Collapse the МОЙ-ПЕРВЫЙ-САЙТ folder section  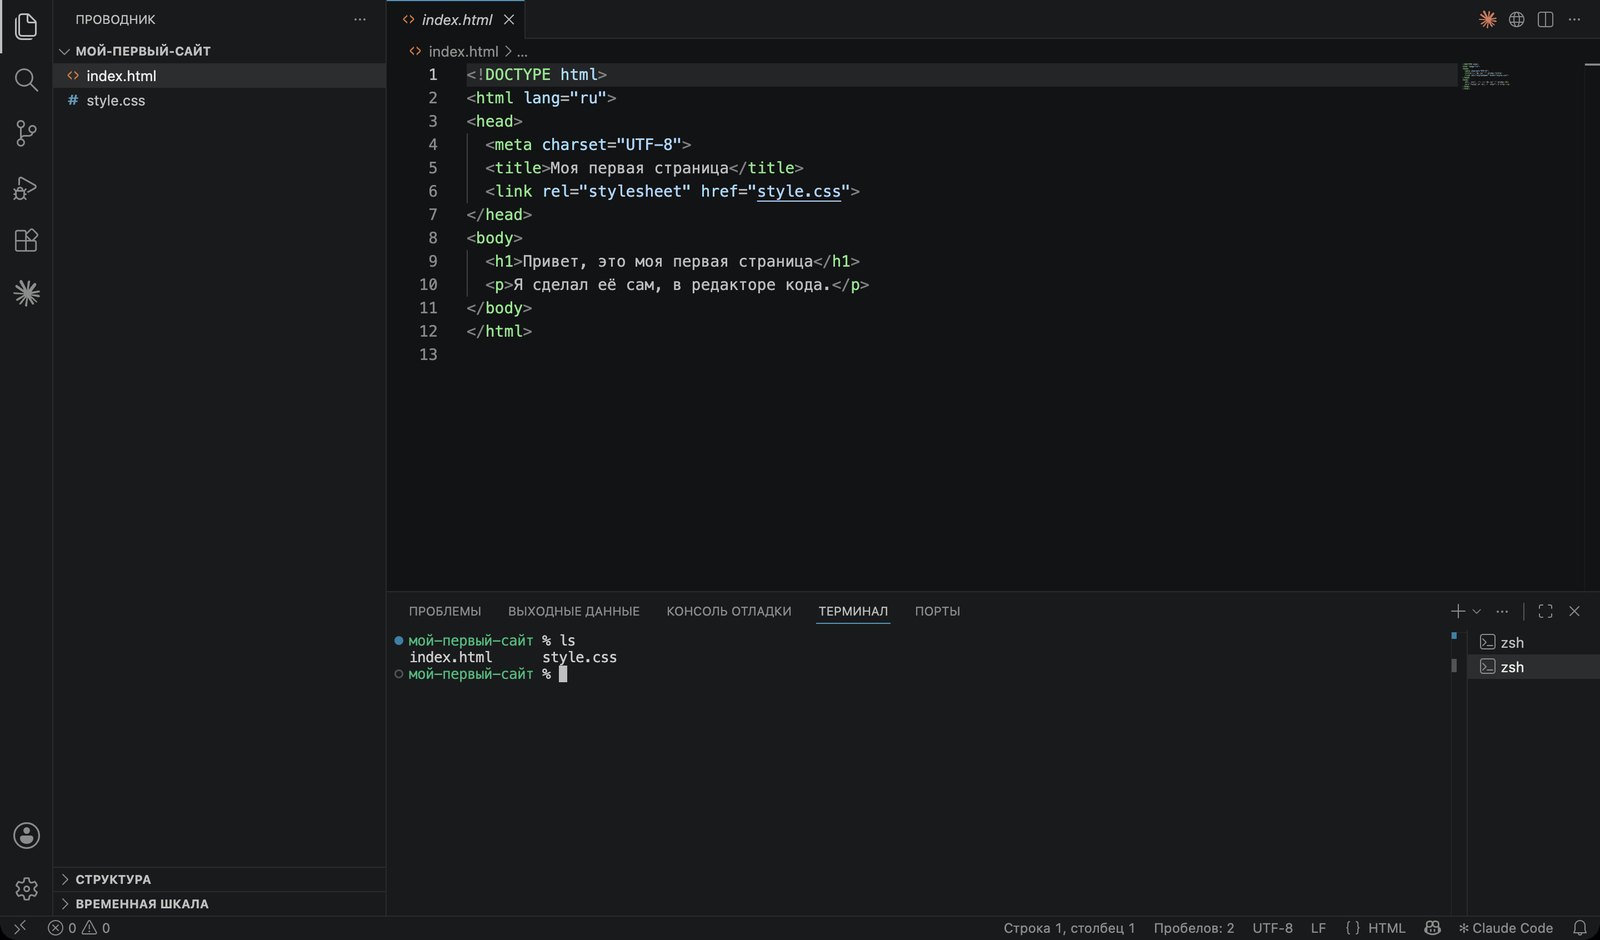220,51
